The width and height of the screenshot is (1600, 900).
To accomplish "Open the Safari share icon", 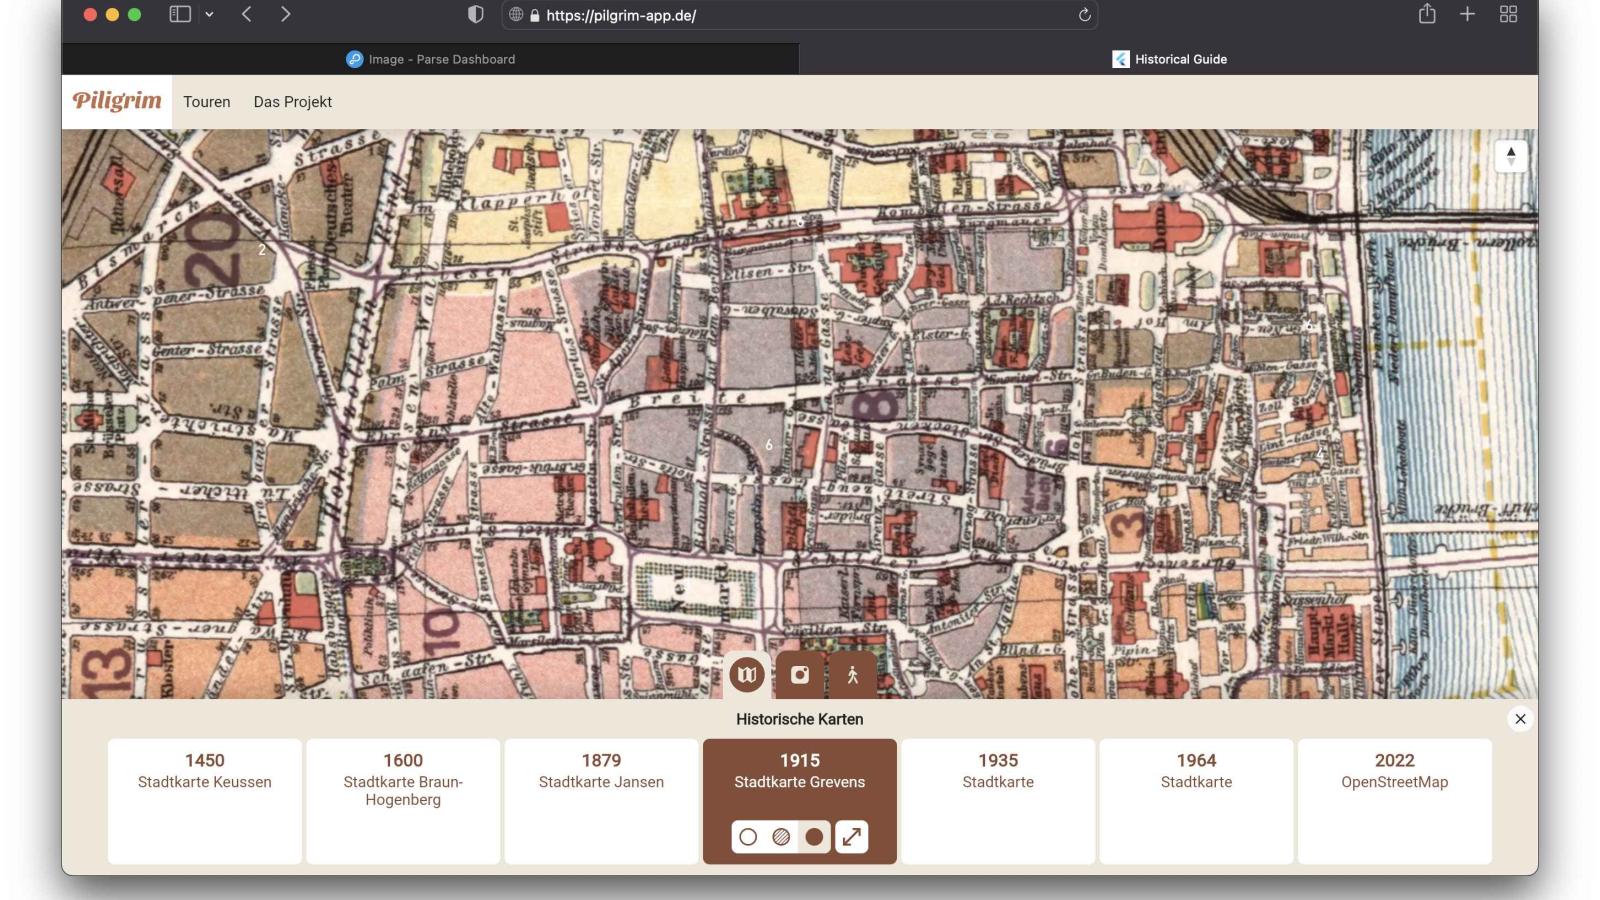I will coord(1427,14).
